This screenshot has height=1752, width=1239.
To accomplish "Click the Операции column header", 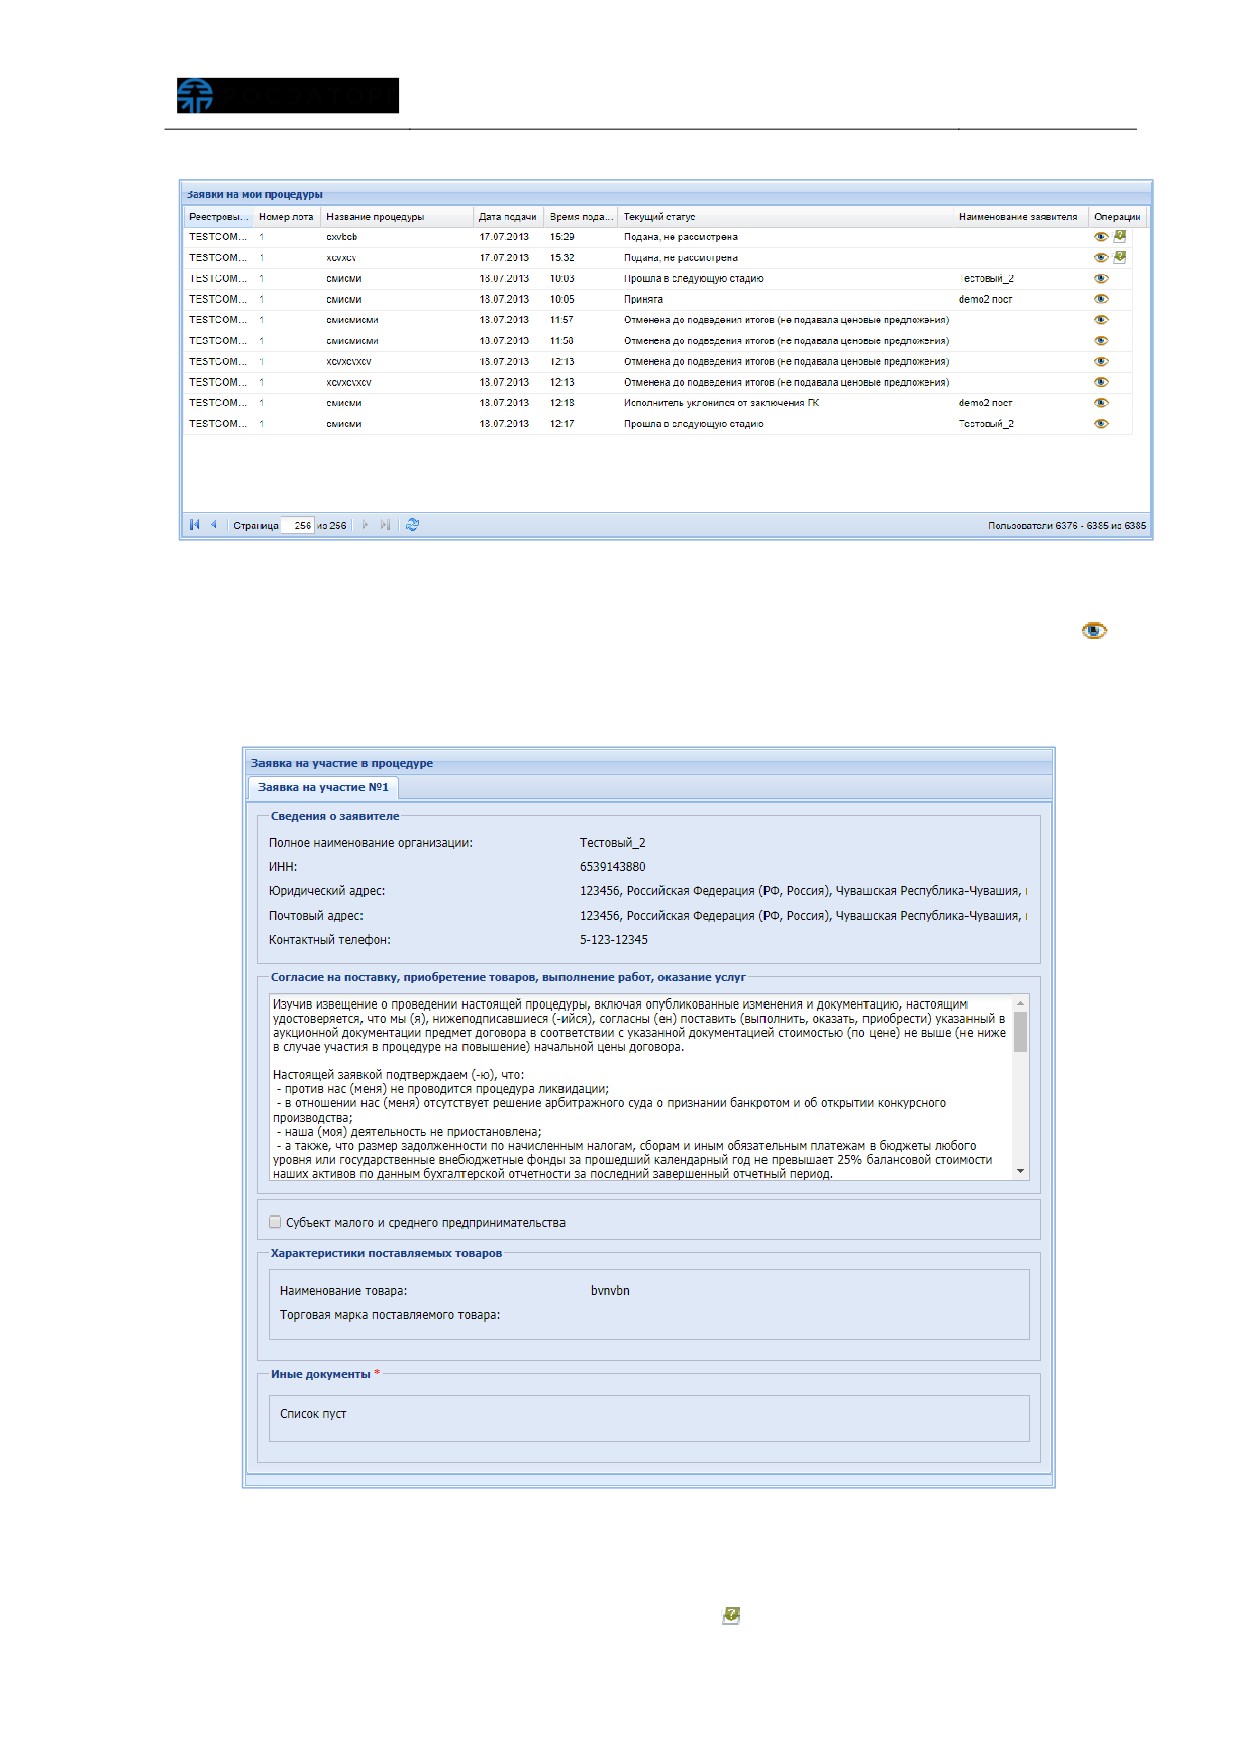I will [x=1117, y=217].
